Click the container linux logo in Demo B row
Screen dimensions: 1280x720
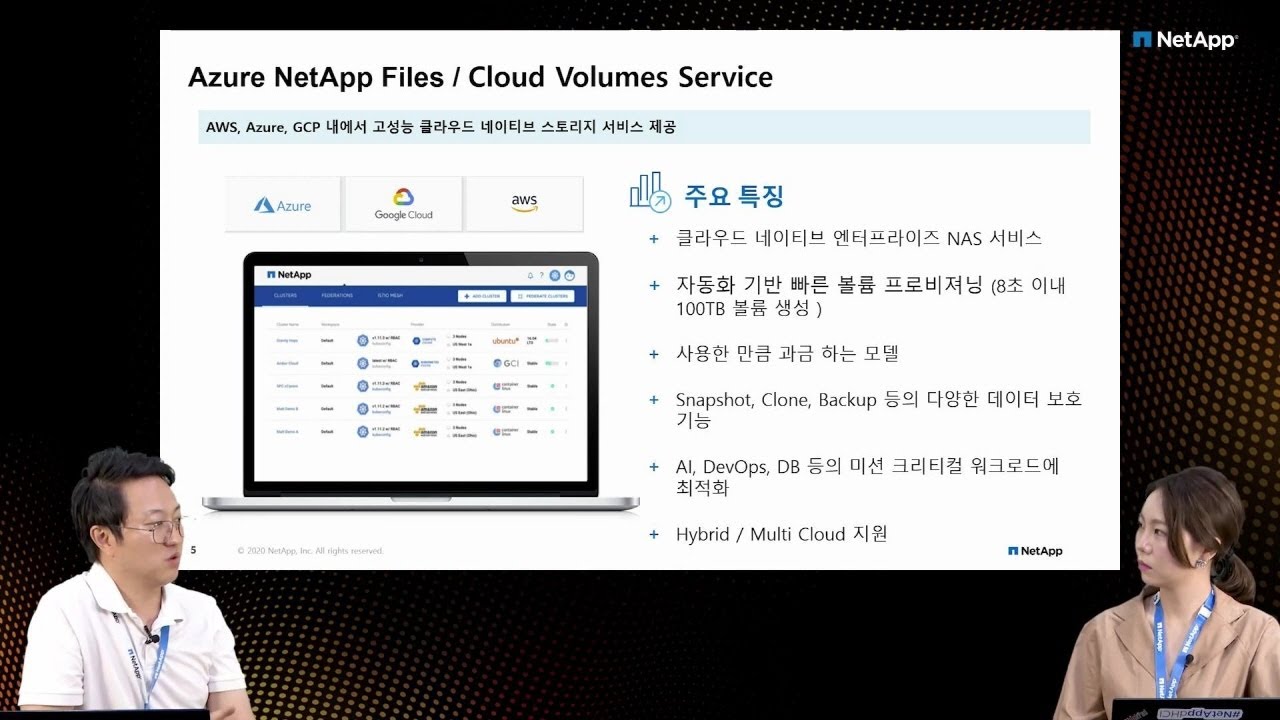pyautogui.click(x=507, y=409)
